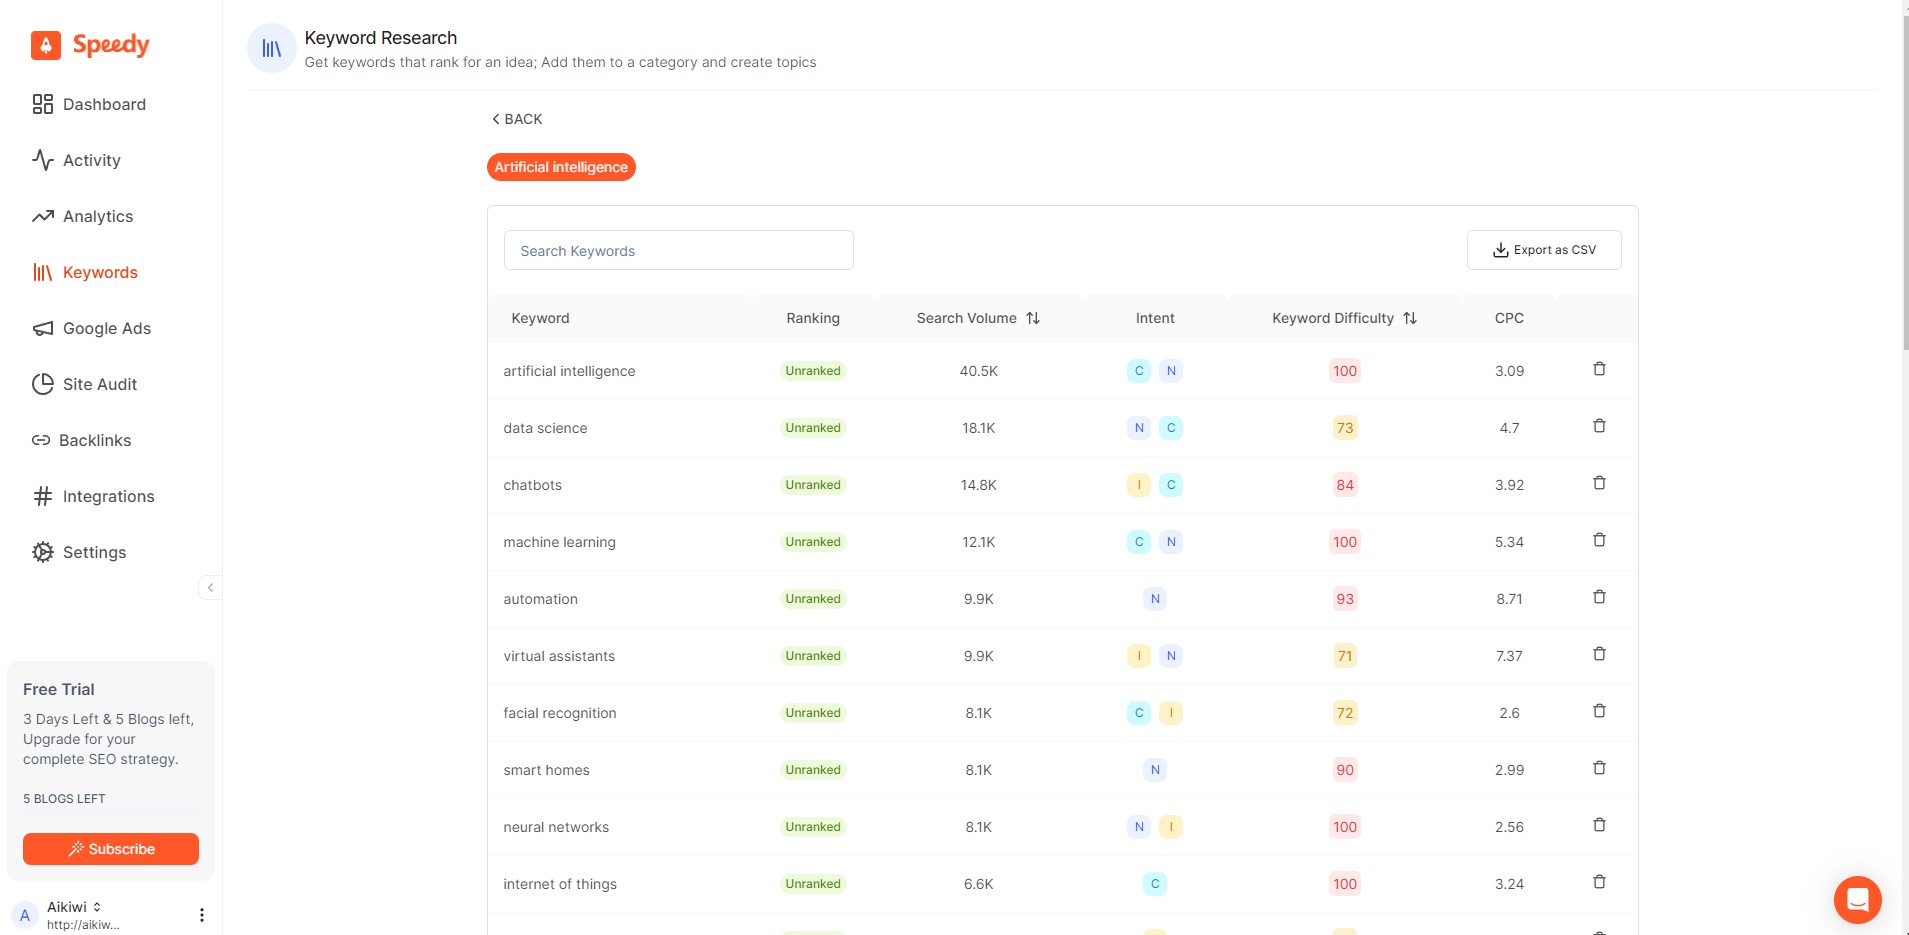1909x935 pixels.
Task: Click the Speedy rocket logo
Action: (46, 45)
